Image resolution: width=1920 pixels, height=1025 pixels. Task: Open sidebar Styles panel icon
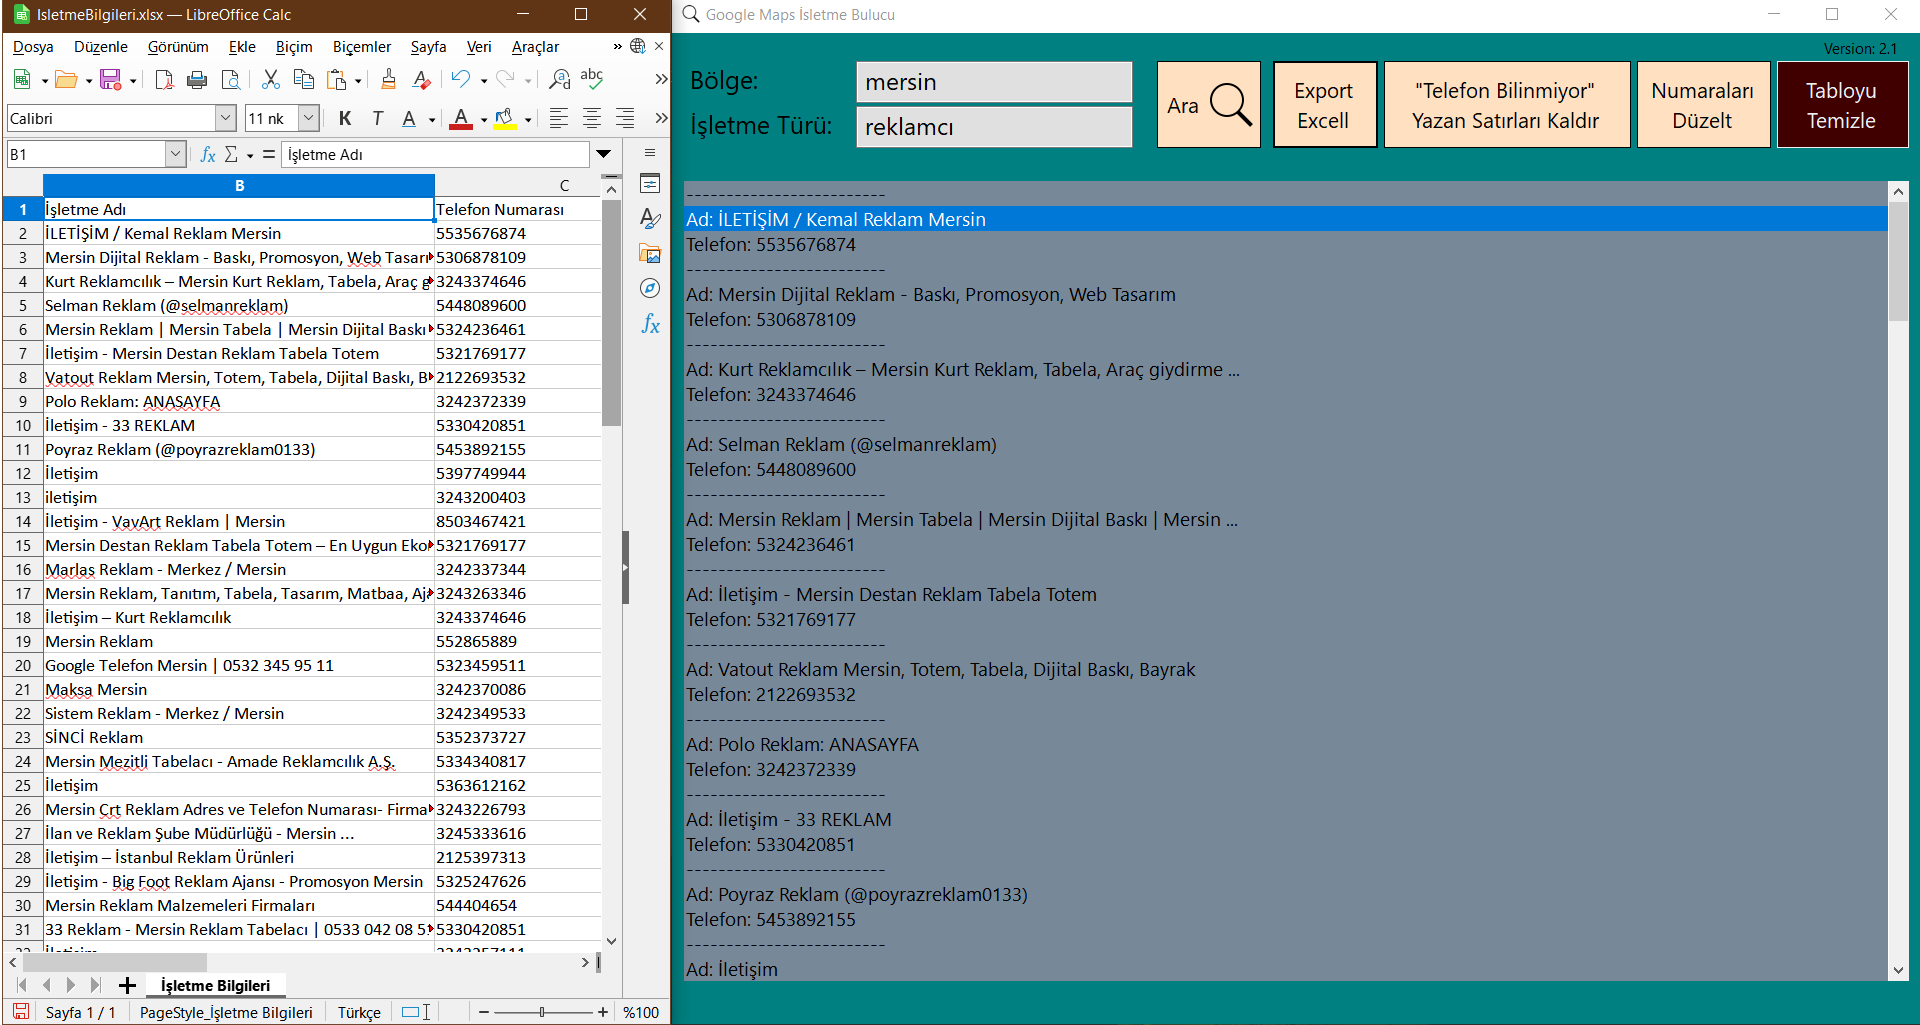click(x=650, y=218)
